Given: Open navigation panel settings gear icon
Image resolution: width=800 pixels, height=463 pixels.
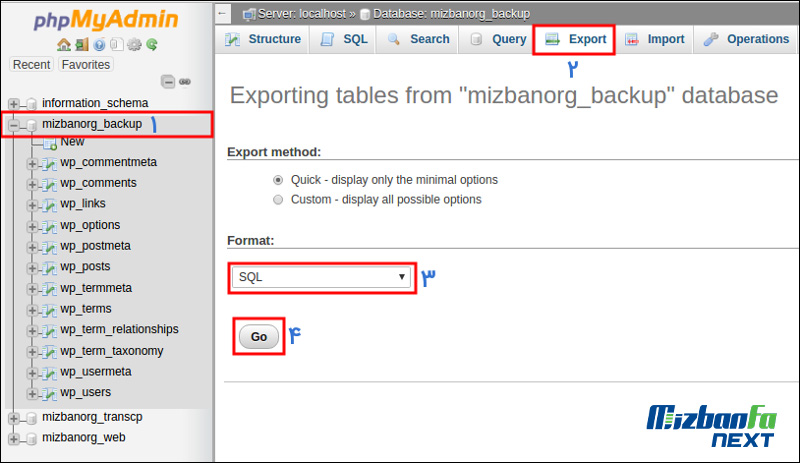Looking at the screenshot, I should [x=134, y=45].
